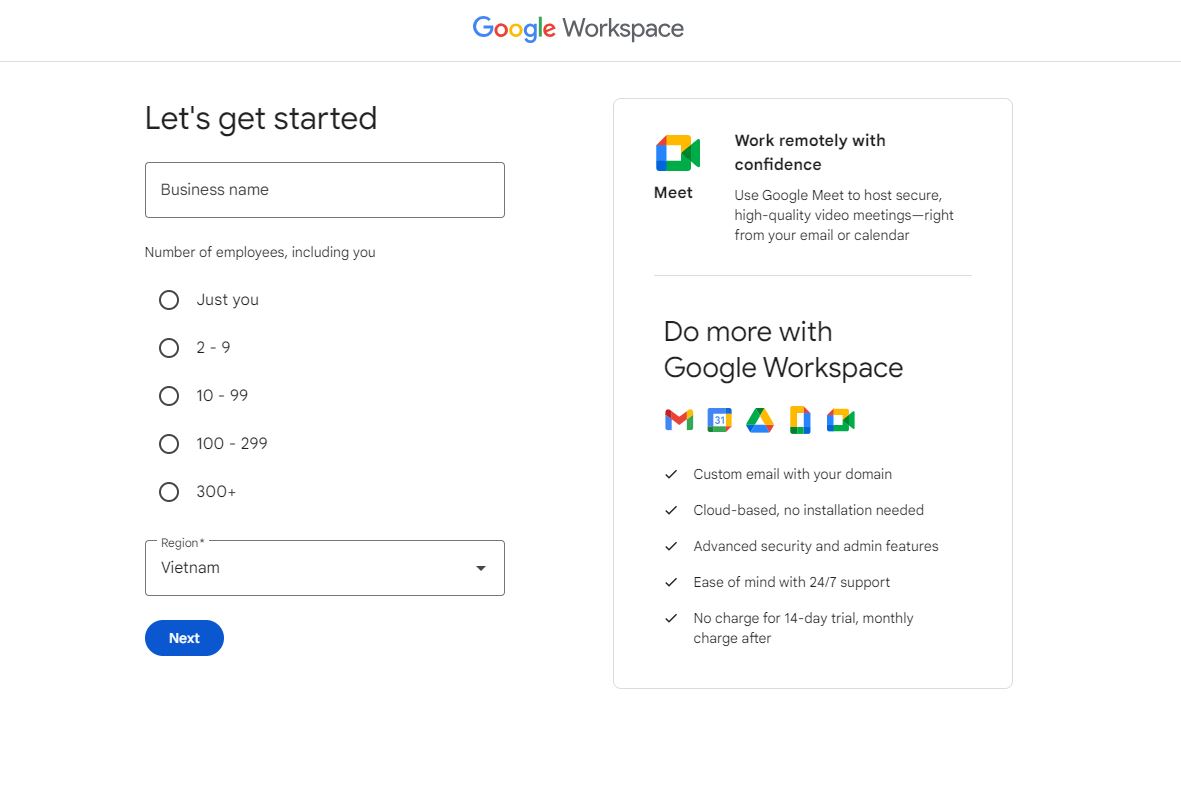1181x792 pixels.
Task: Click checkmark beside Custom email with your domain
Action: 671,474
